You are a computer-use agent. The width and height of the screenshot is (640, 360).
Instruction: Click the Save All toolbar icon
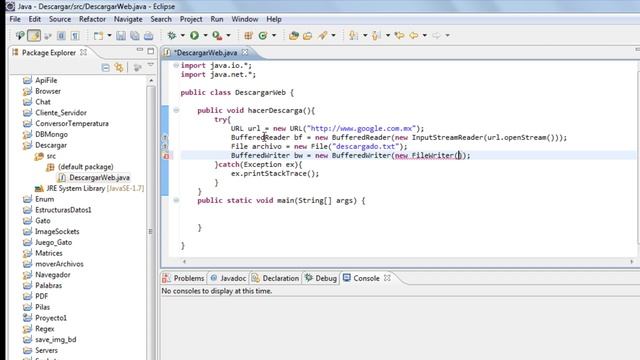[135, 36]
